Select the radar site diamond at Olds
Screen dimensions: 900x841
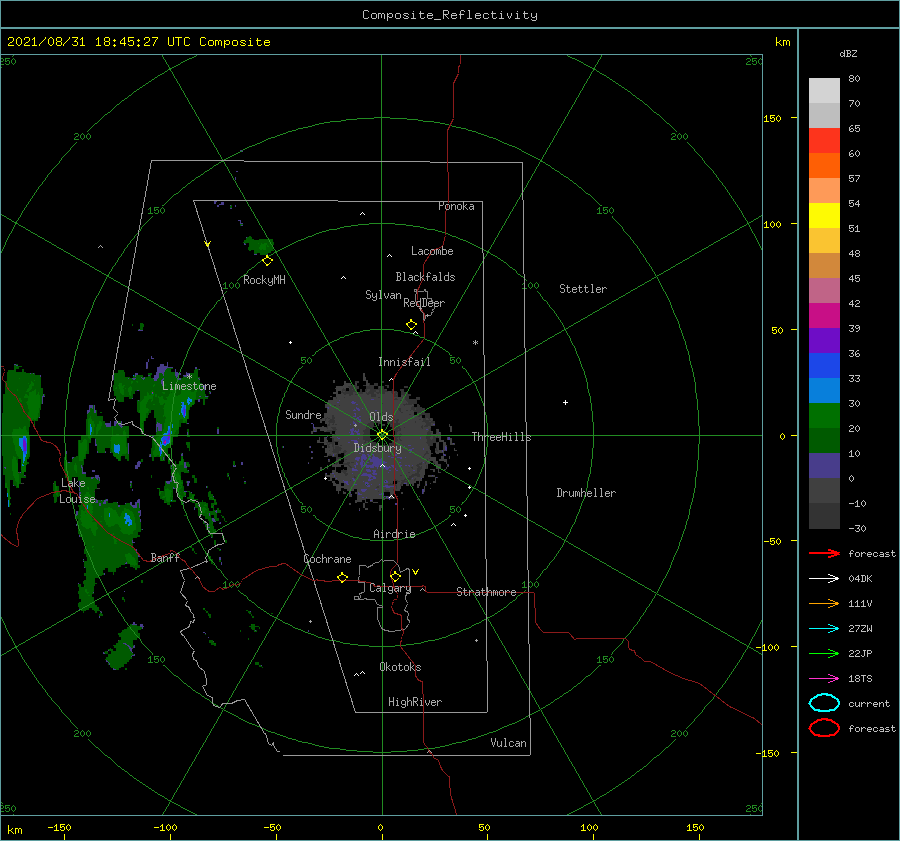pyautogui.click(x=382, y=435)
